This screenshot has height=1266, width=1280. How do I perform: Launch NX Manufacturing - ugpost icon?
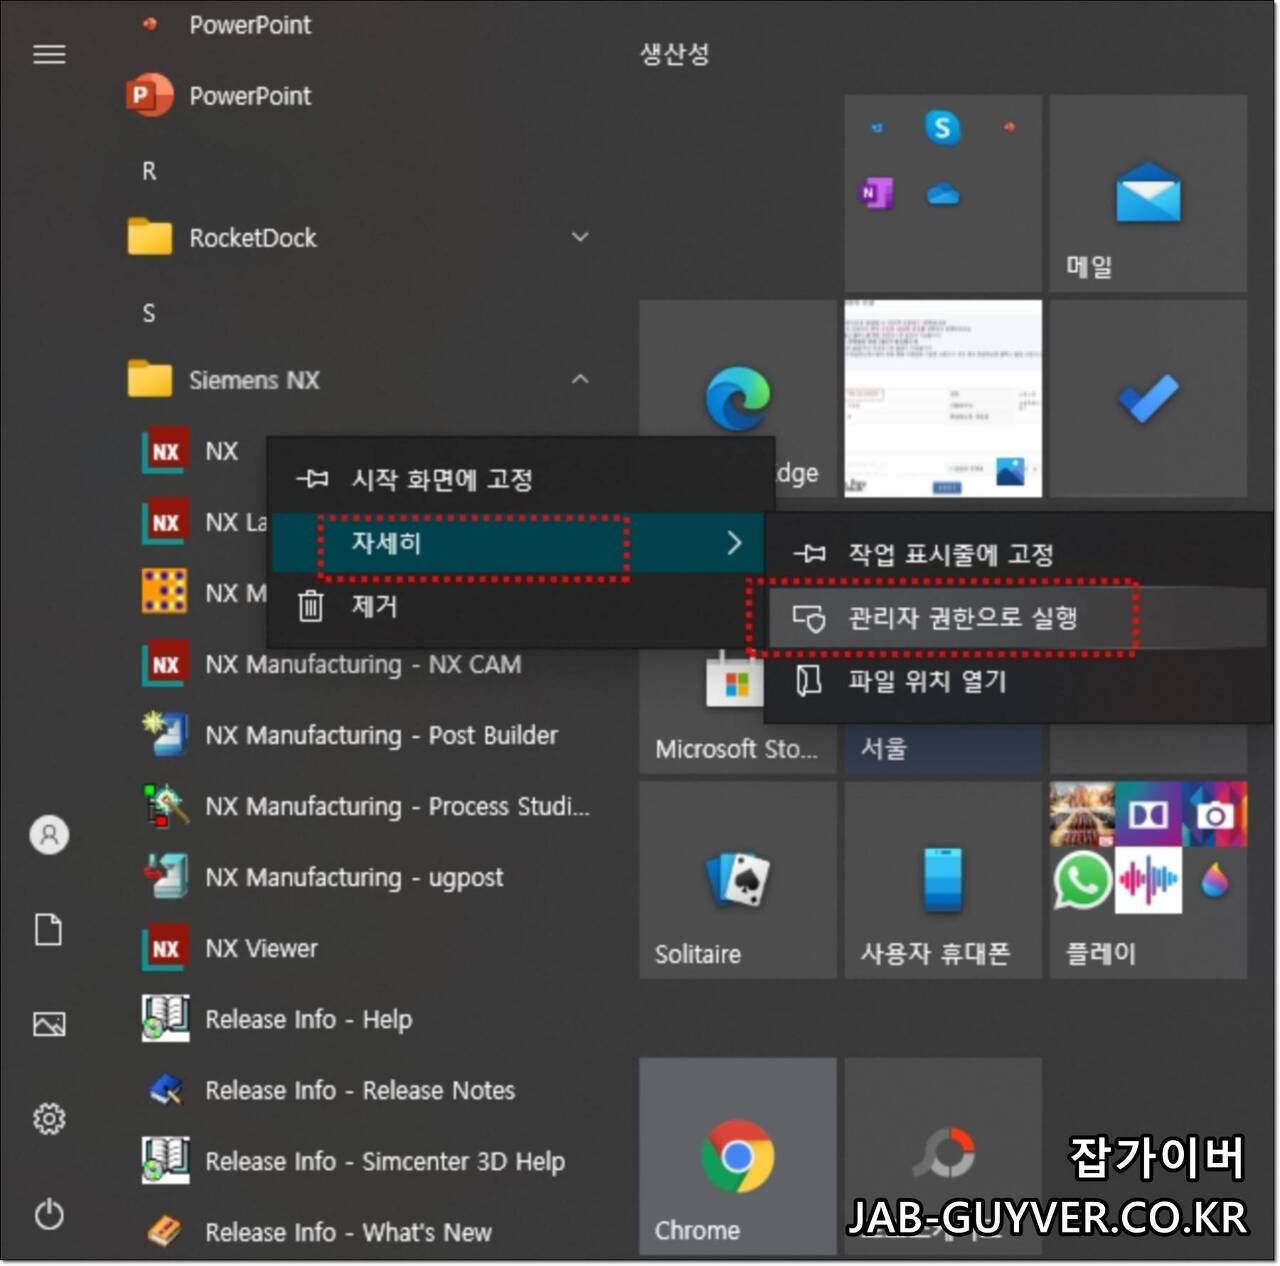pos(164,877)
